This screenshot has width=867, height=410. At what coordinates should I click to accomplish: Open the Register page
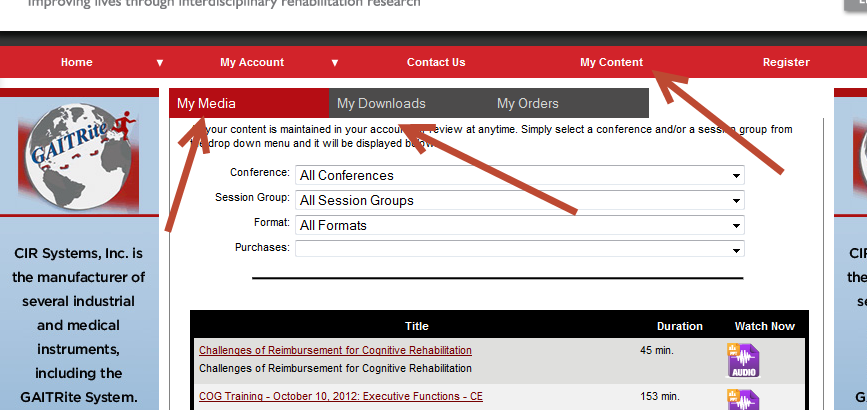[x=786, y=62]
